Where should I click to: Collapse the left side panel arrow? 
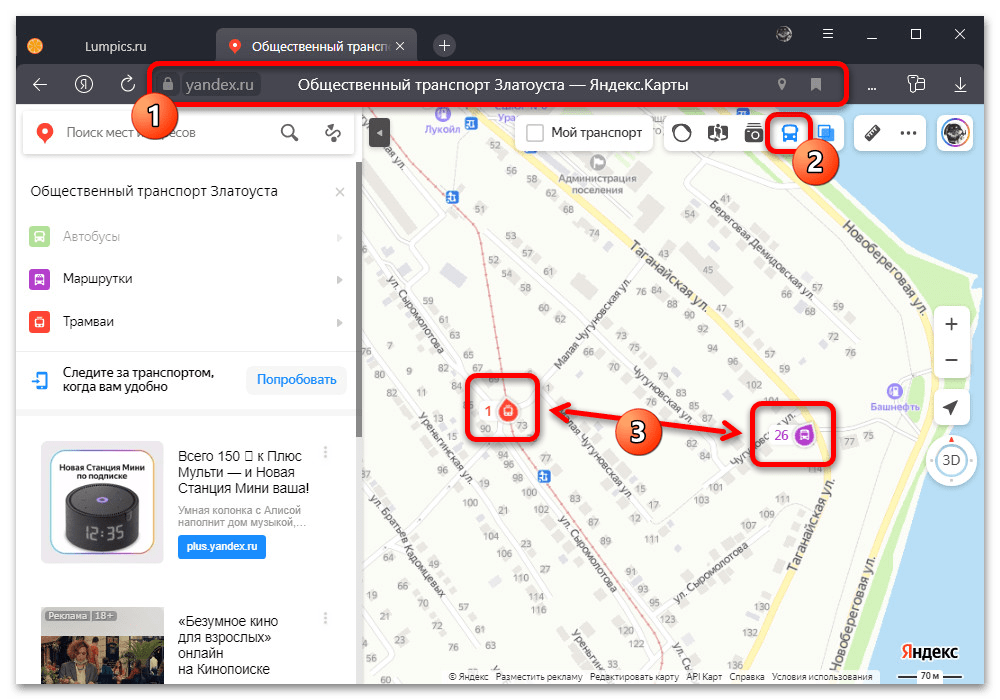(x=377, y=133)
